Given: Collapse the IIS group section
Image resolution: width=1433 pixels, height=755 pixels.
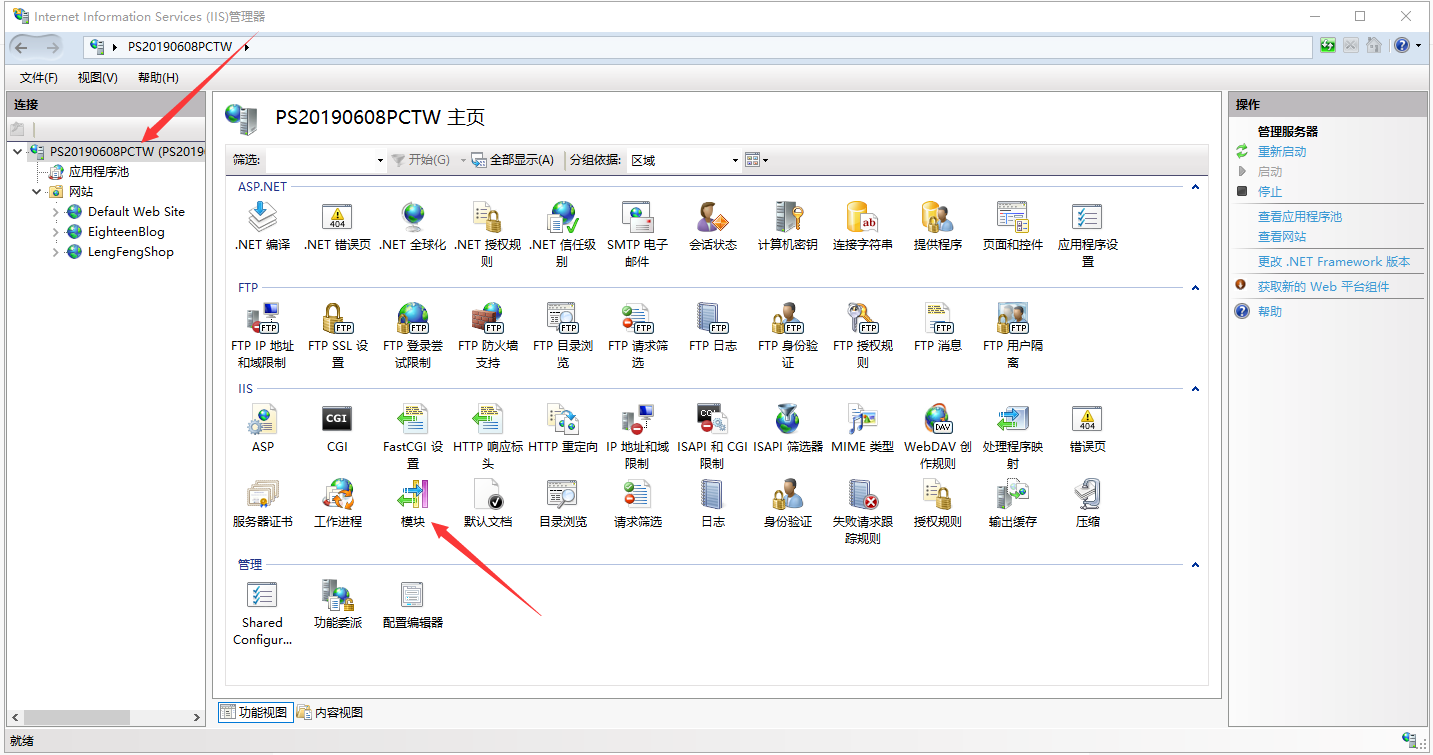Looking at the screenshot, I should (x=1195, y=389).
